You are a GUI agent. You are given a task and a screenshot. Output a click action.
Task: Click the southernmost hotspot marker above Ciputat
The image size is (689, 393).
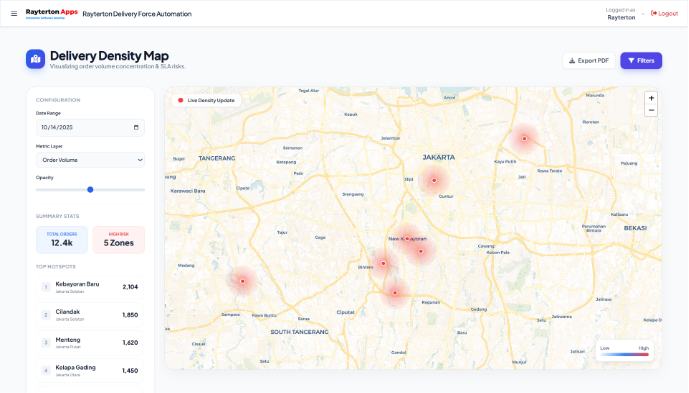pyautogui.click(x=395, y=293)
